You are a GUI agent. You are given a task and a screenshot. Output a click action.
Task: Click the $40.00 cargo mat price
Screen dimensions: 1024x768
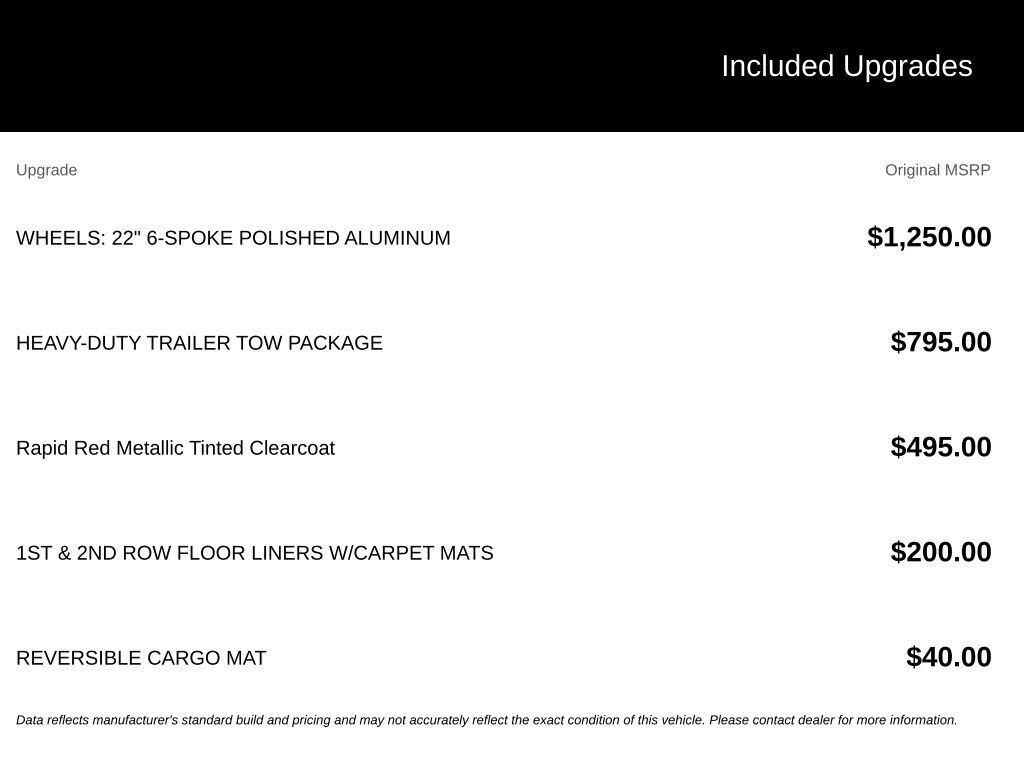point(949,658)
